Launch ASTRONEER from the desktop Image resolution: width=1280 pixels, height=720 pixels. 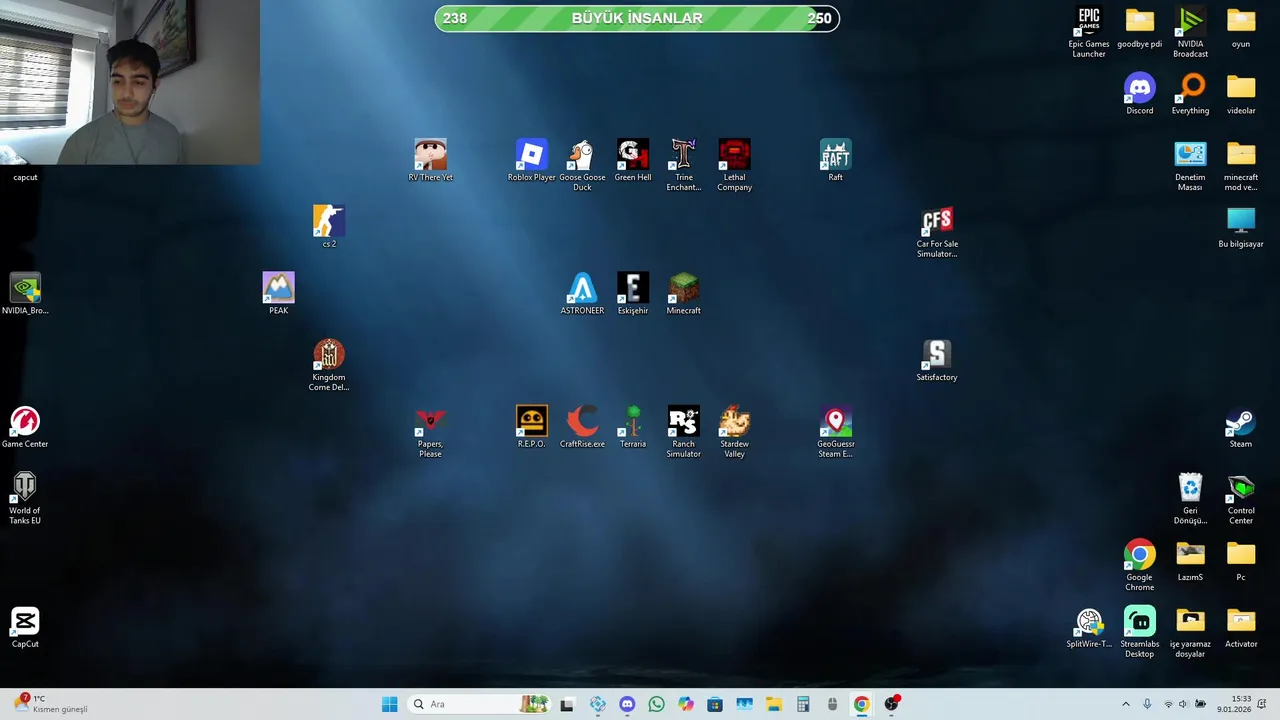coord(582,294)
